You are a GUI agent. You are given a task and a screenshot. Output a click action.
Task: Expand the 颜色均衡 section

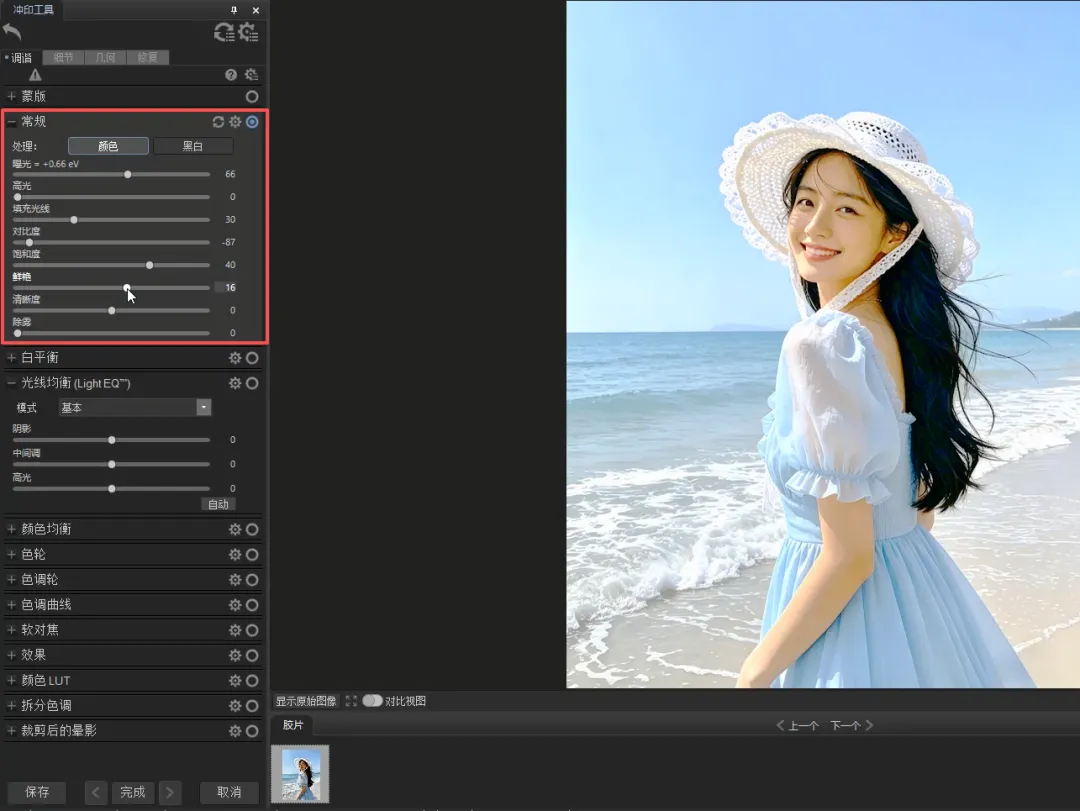click(x=11, y=529)
